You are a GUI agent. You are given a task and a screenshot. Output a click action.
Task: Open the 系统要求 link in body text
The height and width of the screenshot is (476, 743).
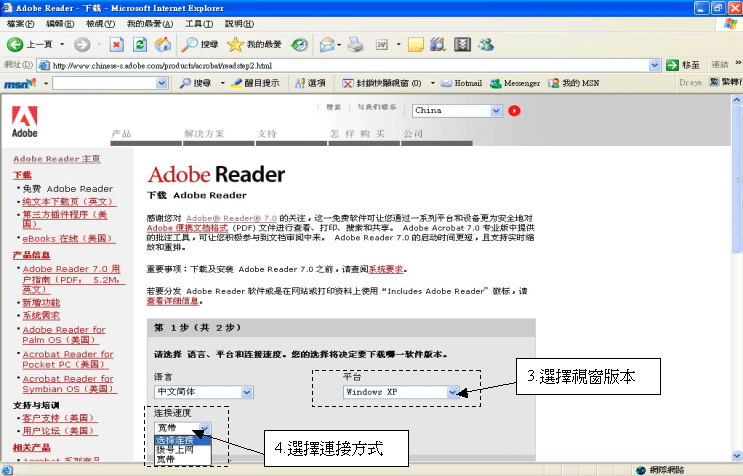386,269
